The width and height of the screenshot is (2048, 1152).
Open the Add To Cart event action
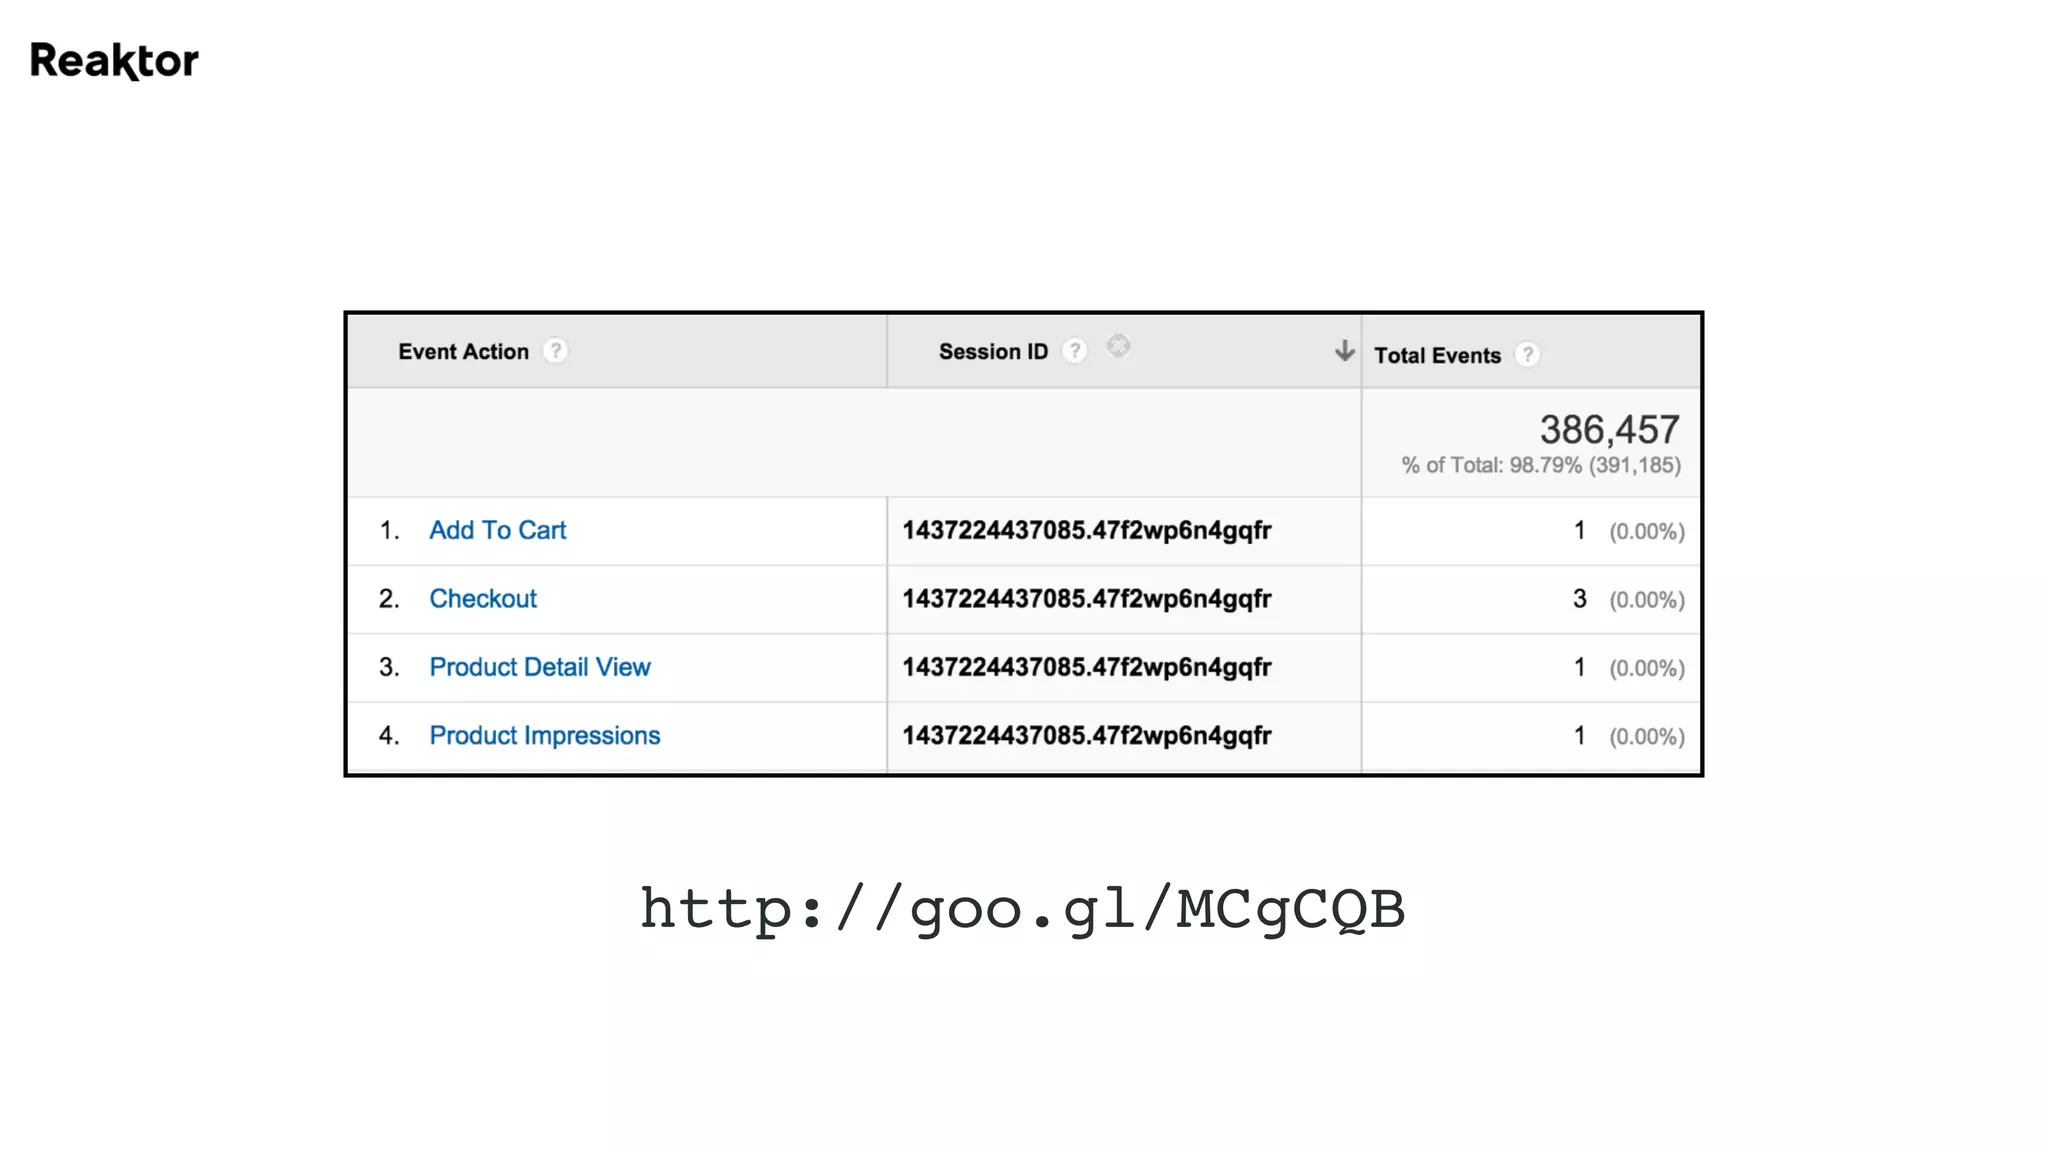497,530
